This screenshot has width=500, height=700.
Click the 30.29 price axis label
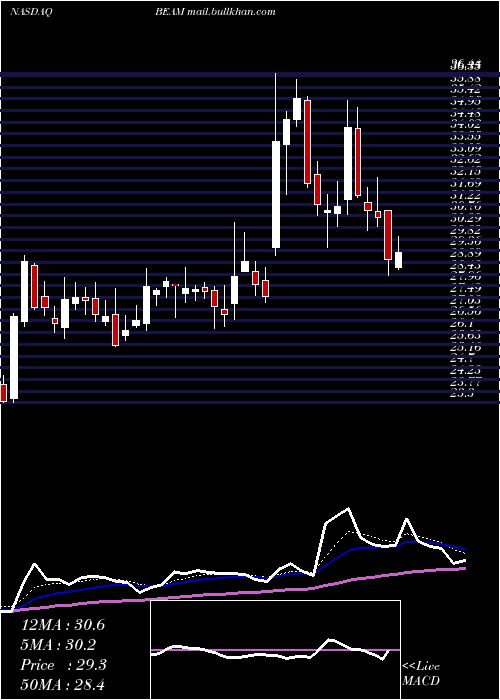click(x=465, y=219)
